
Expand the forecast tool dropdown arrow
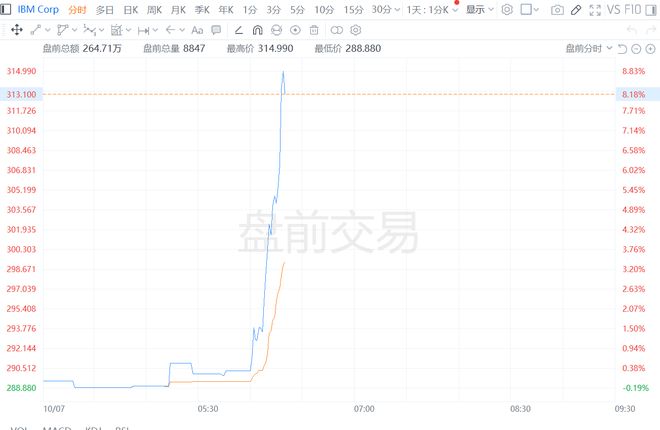[128, 30]
